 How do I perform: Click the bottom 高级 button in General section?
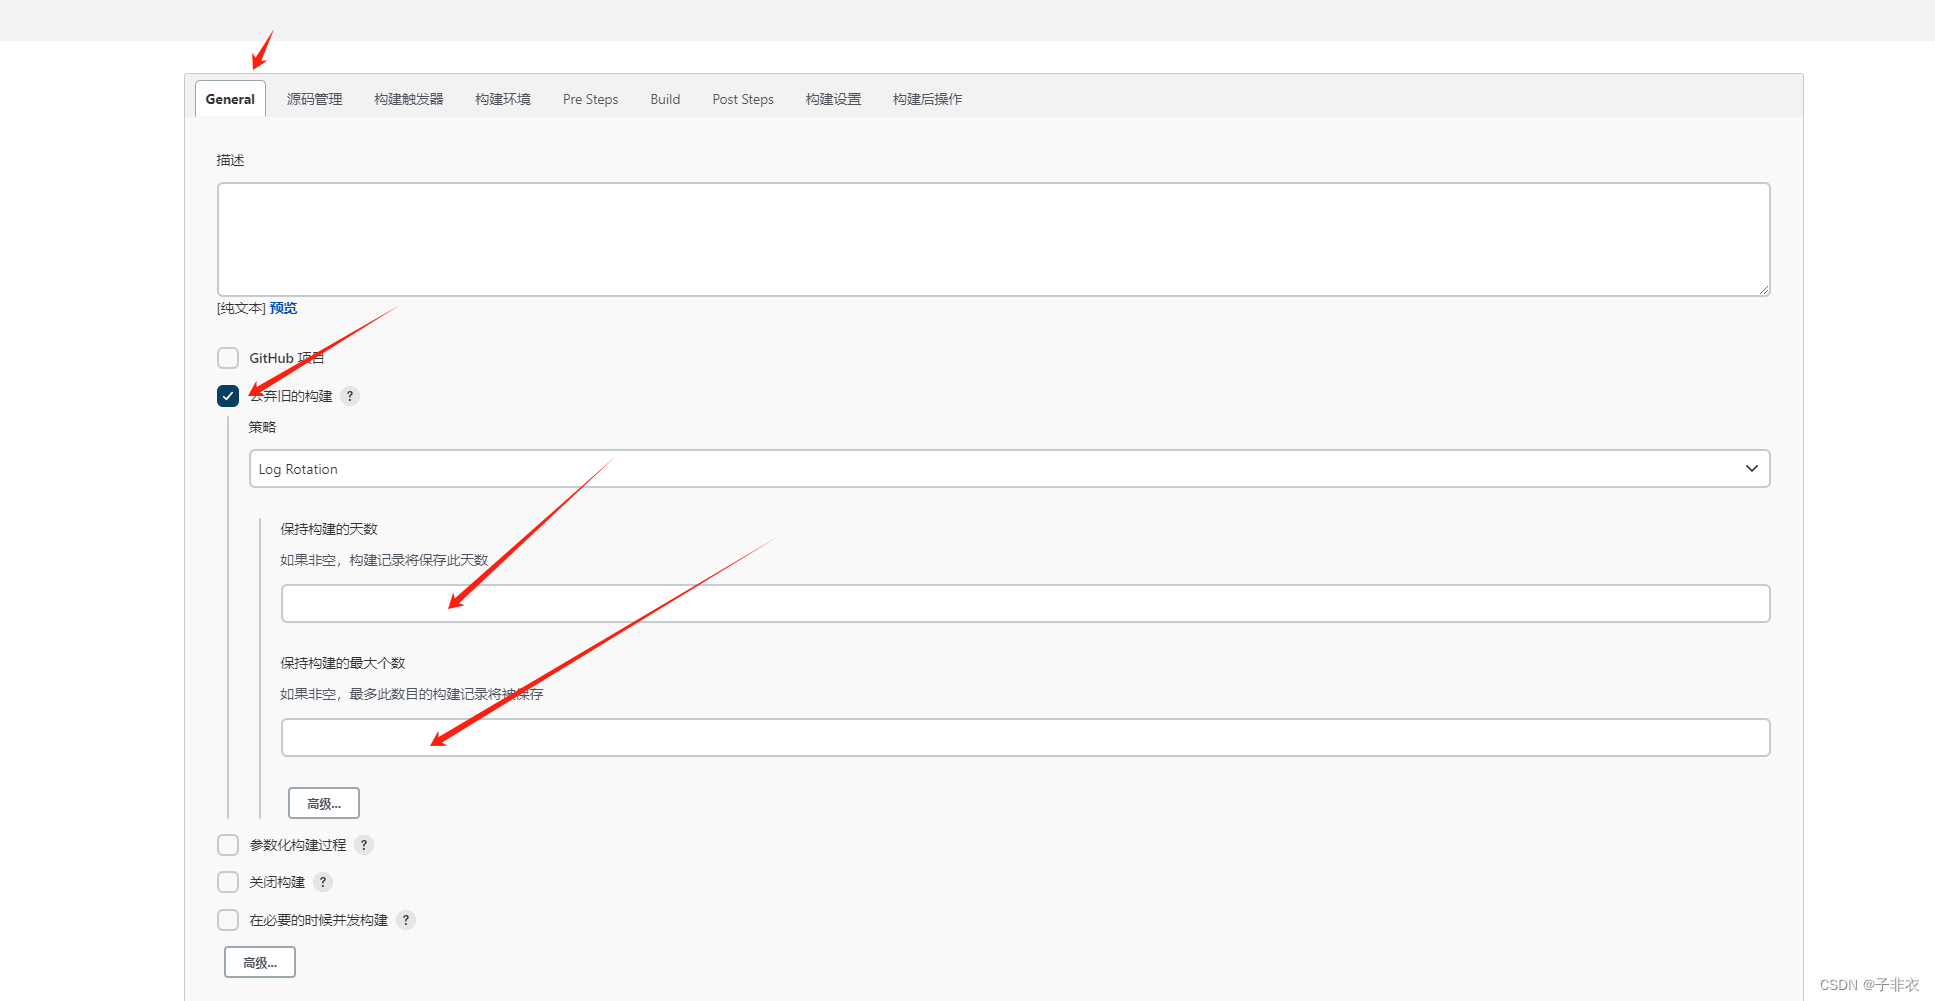coord(260,962)
